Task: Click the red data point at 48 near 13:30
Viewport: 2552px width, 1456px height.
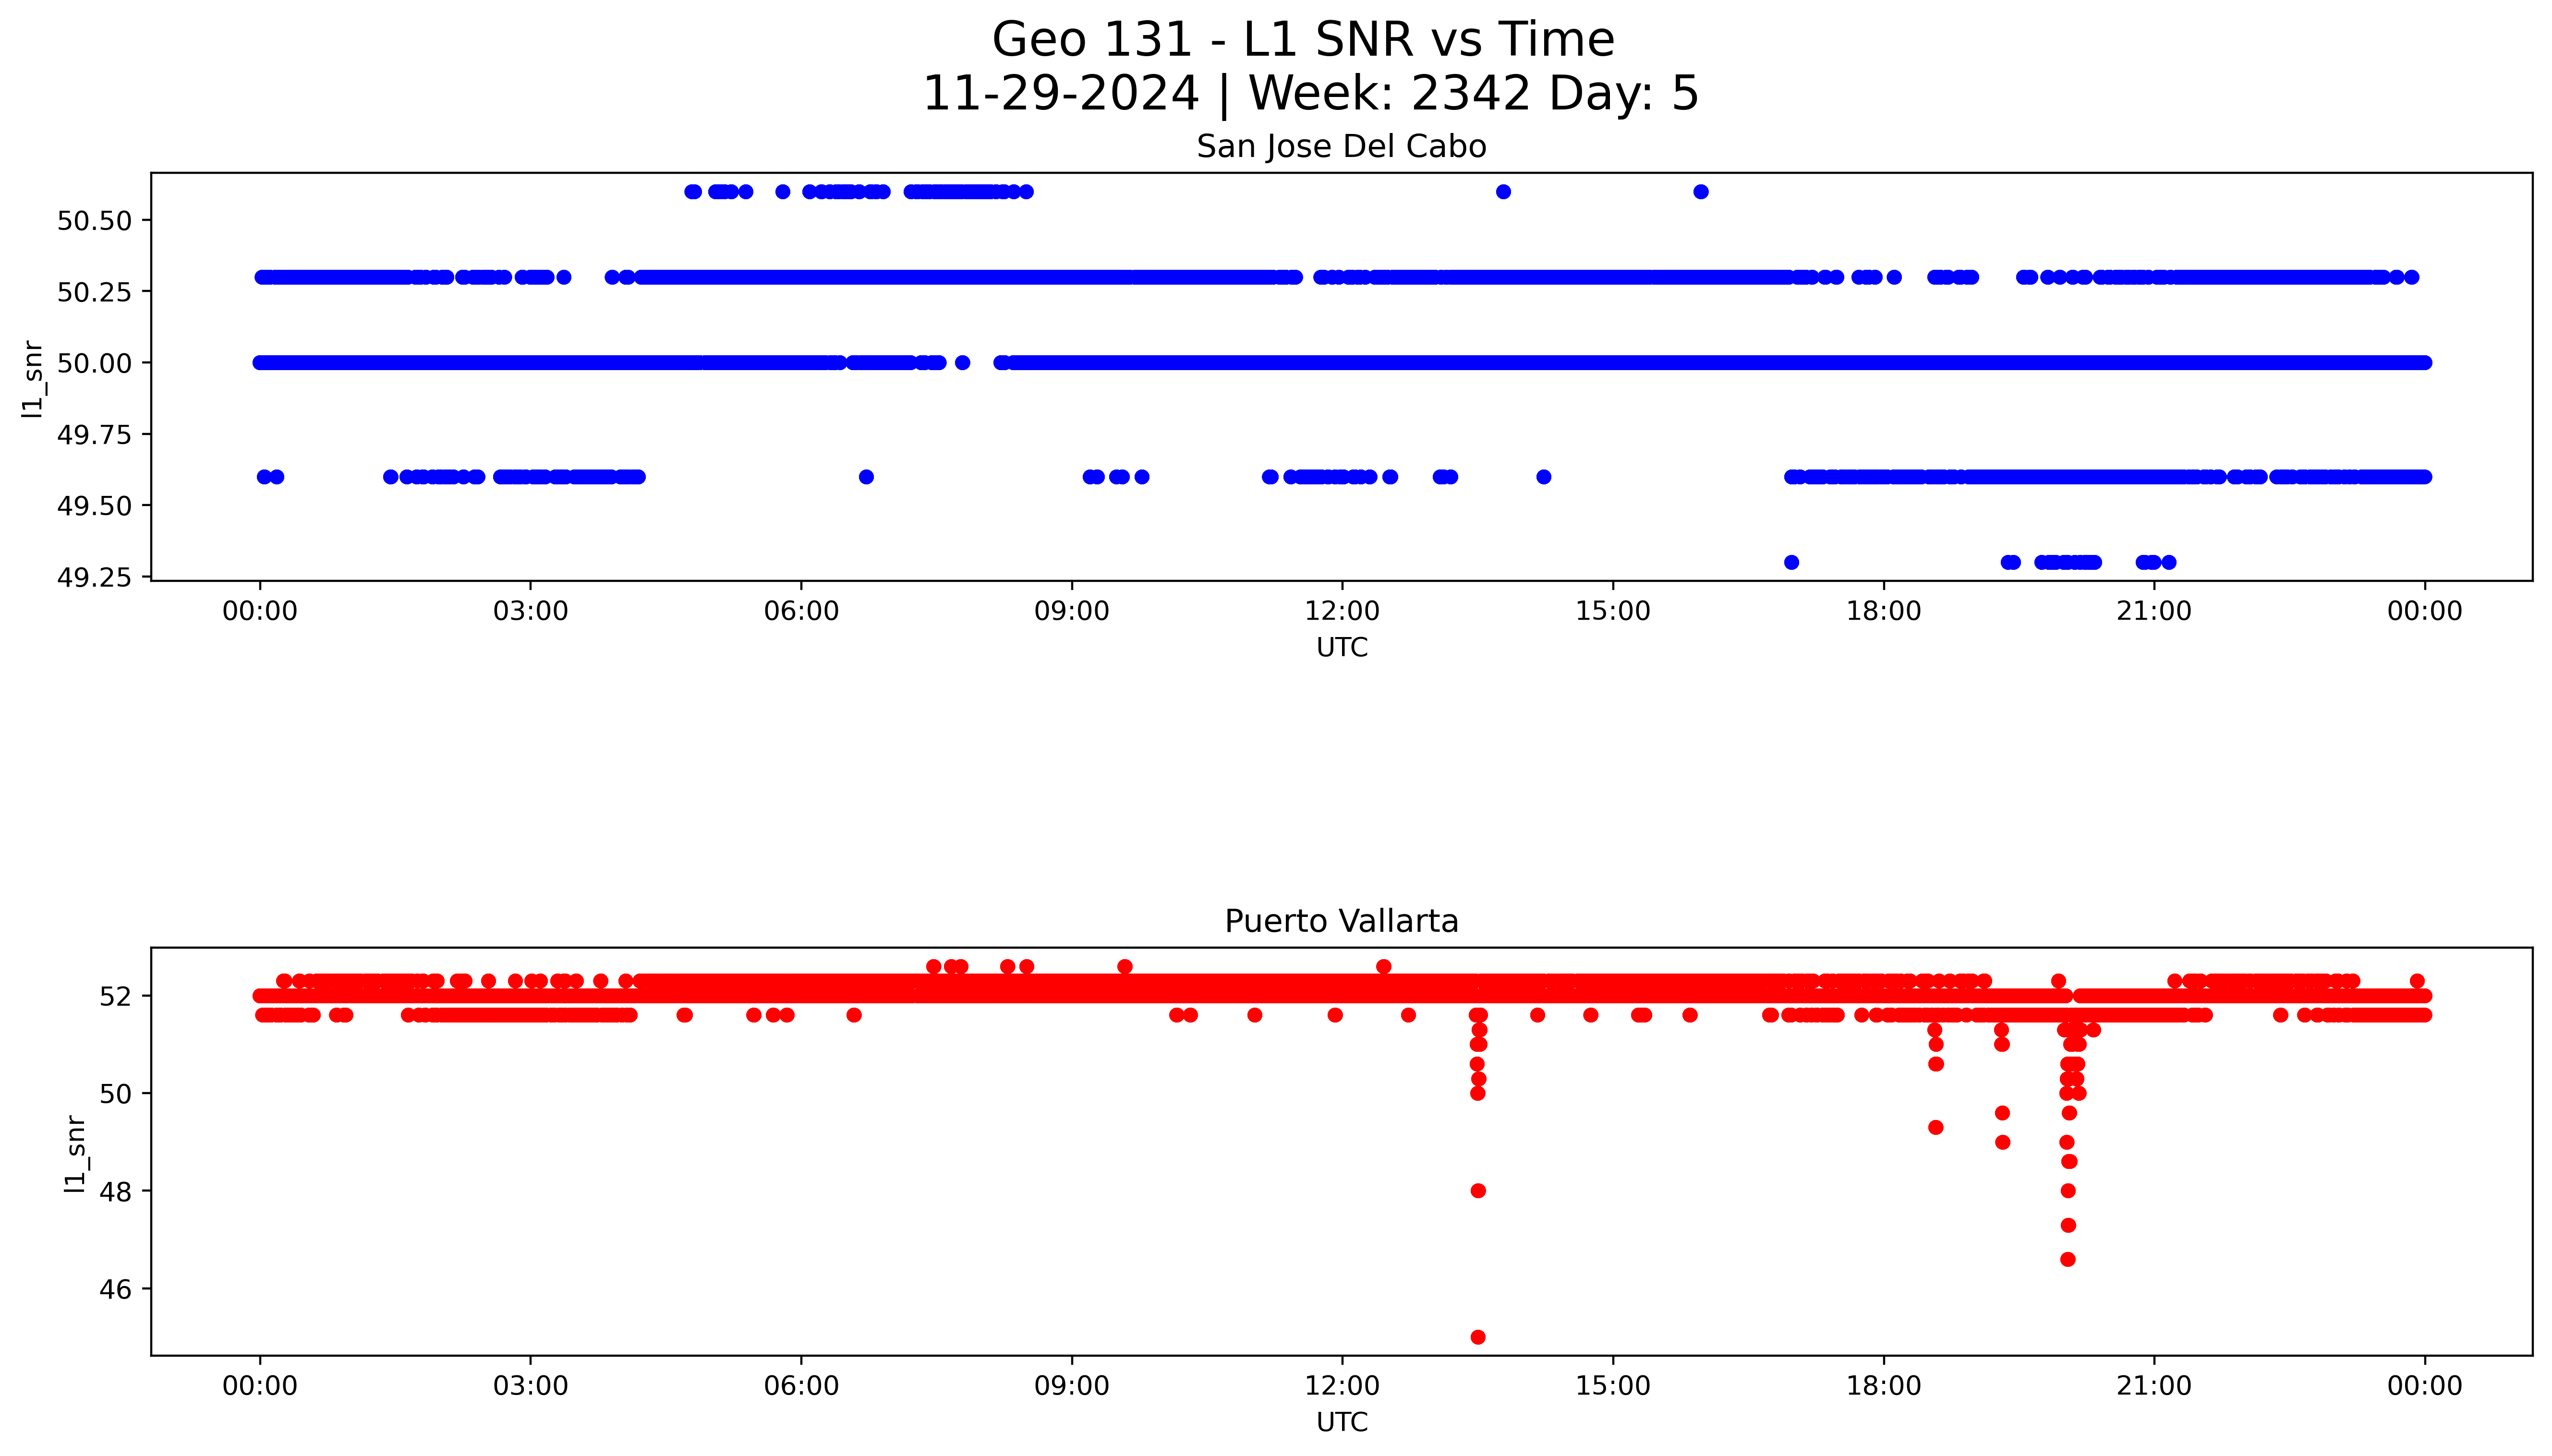Action: point(1478,1191)
